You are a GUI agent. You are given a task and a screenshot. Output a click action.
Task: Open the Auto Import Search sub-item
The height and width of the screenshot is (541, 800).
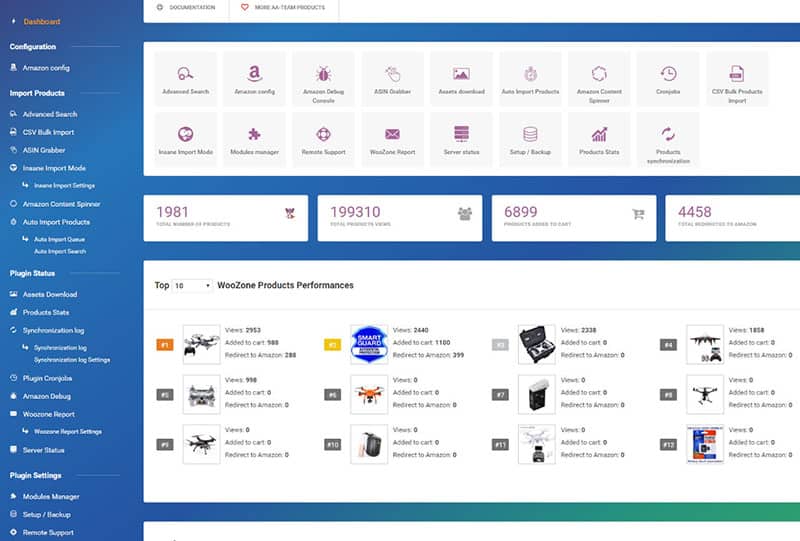click(60, 252)
